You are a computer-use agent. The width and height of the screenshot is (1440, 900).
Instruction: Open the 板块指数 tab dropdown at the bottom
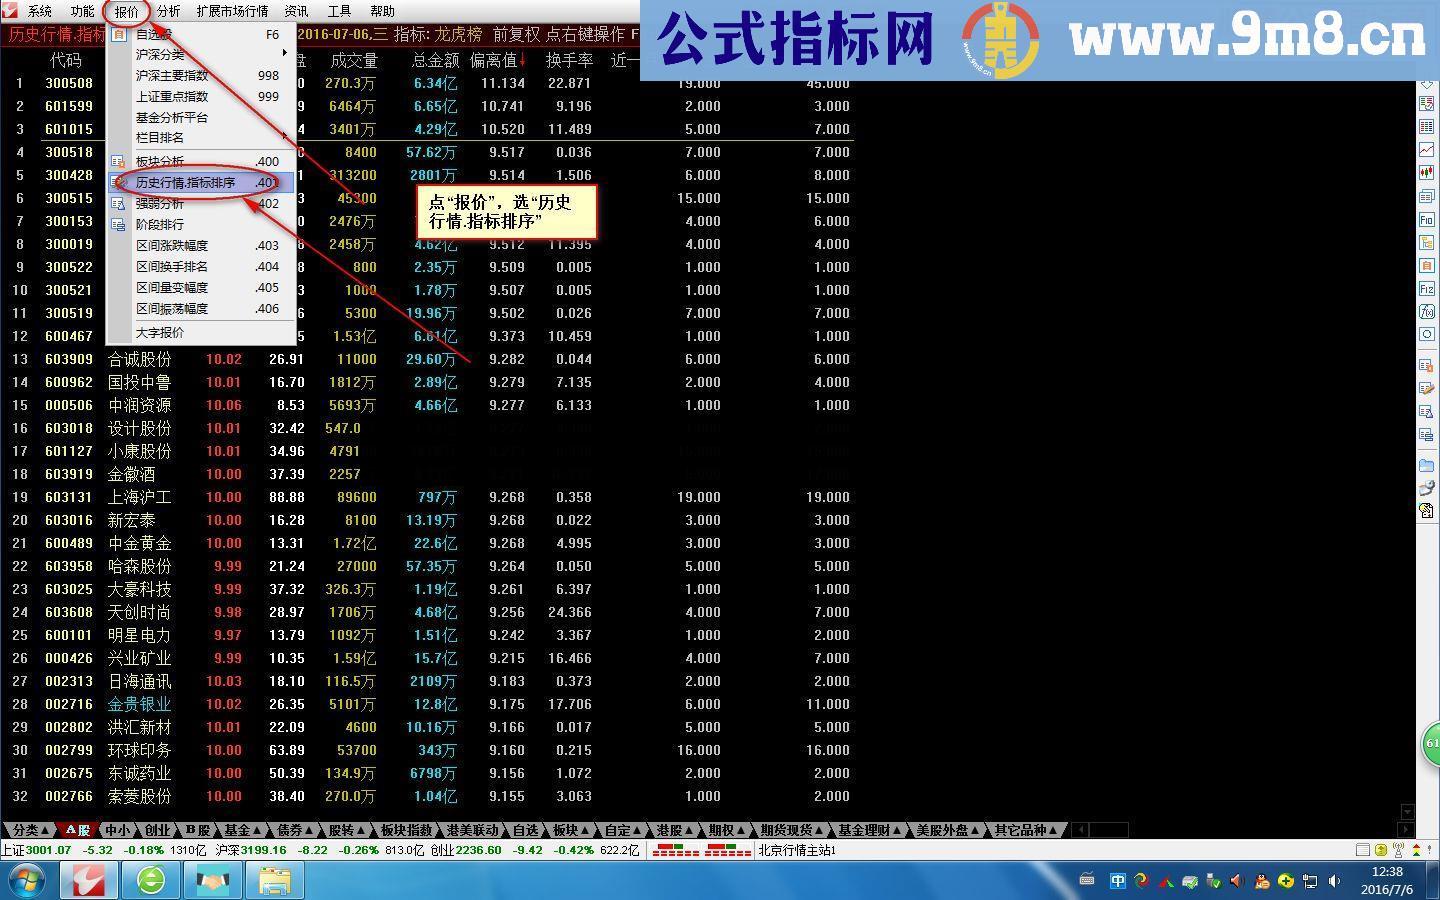(x=408, y=830)
